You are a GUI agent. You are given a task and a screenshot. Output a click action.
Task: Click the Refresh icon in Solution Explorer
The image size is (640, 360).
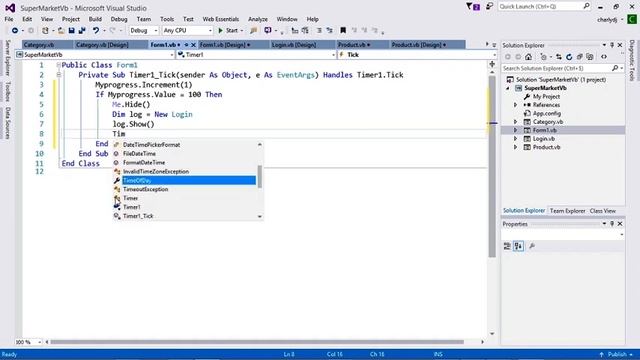pos(569,57)
